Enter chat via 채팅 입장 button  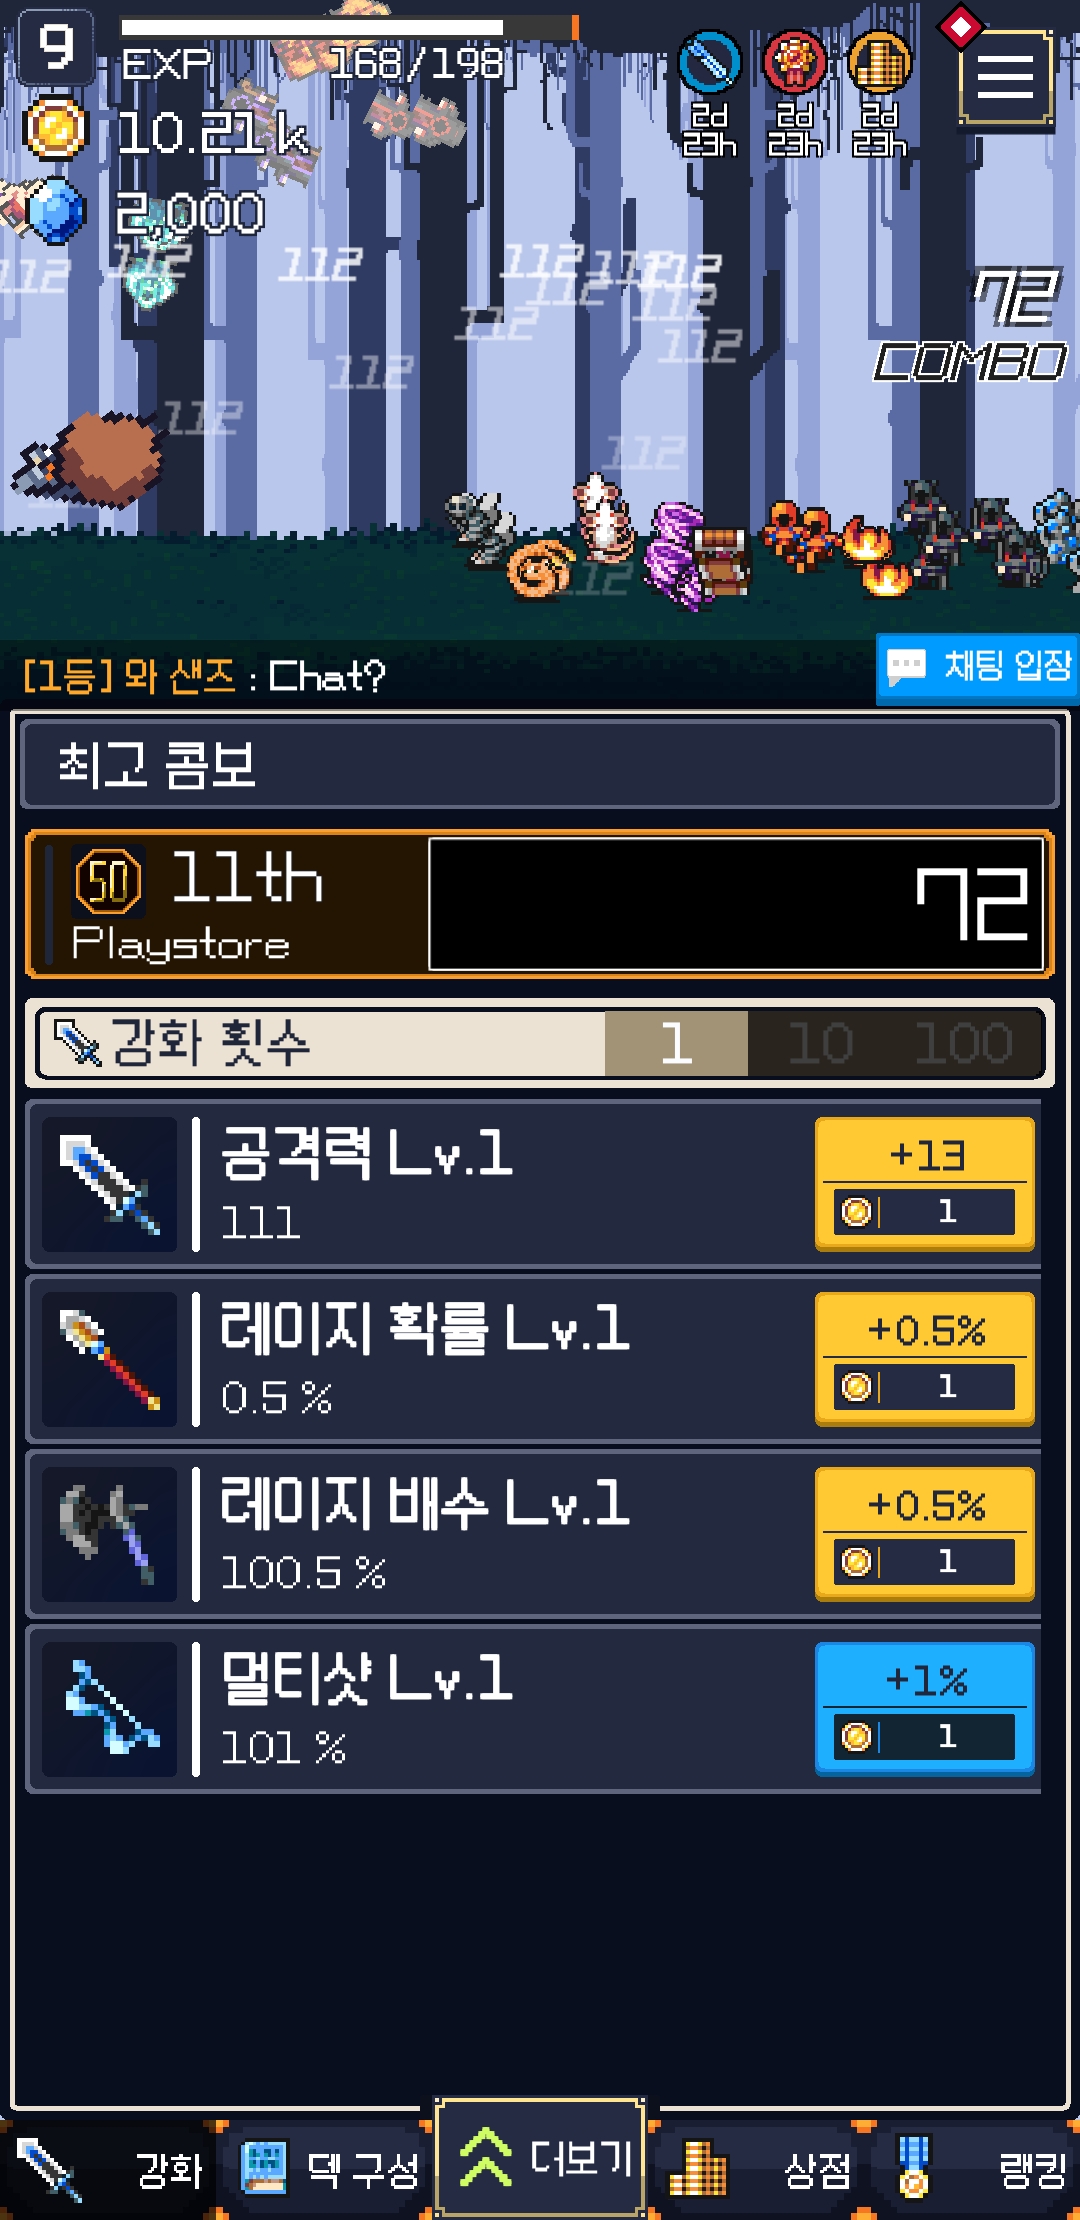click(978, 668)
